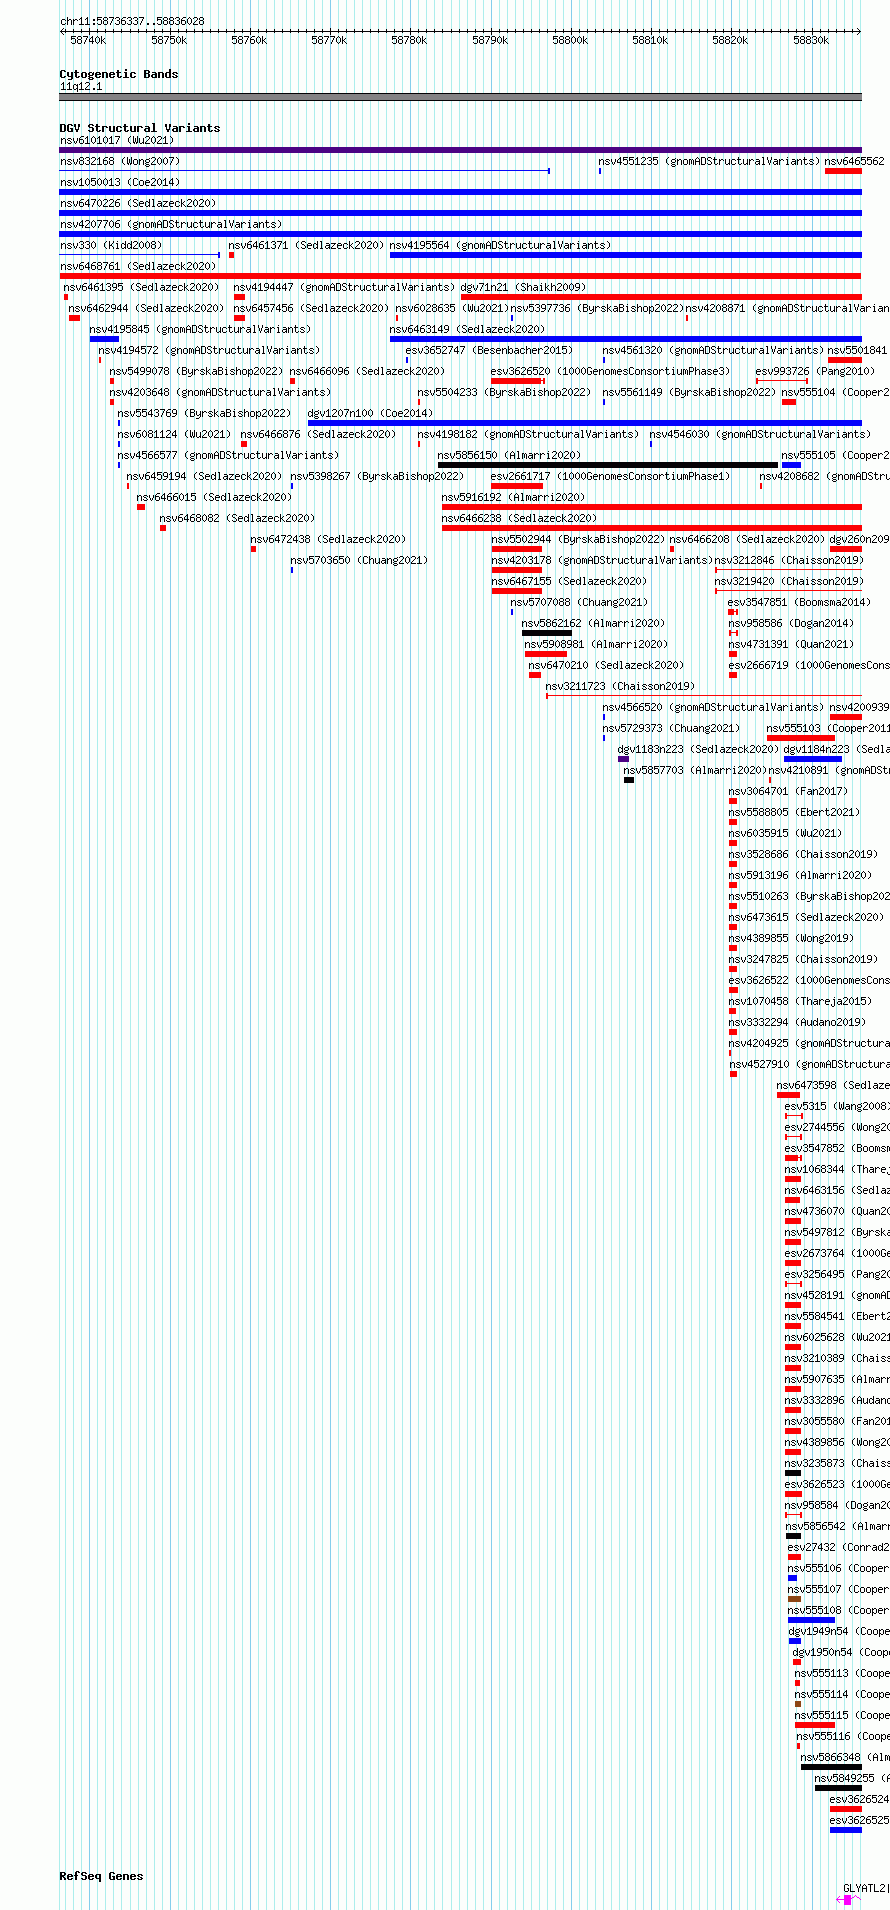890x1910 pixels.
Task: Click the nsv5857703 (Almarri2020) label
Action: (x=695, y=770)
